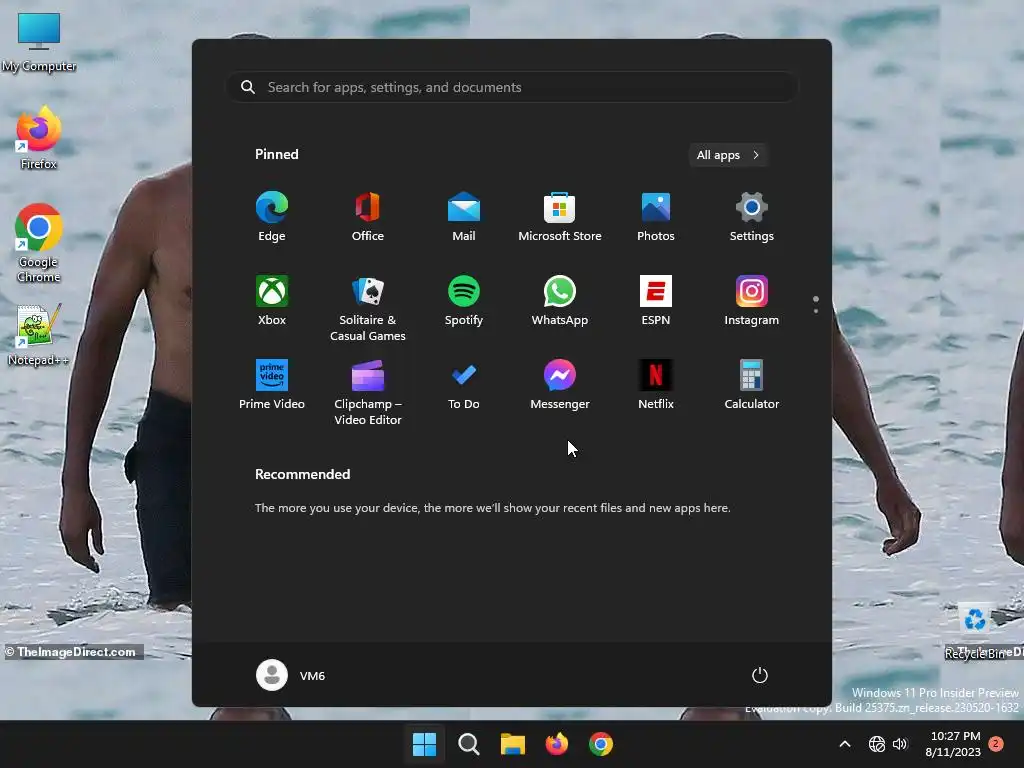Focus the Start menu search box

(x=512, y=88)
